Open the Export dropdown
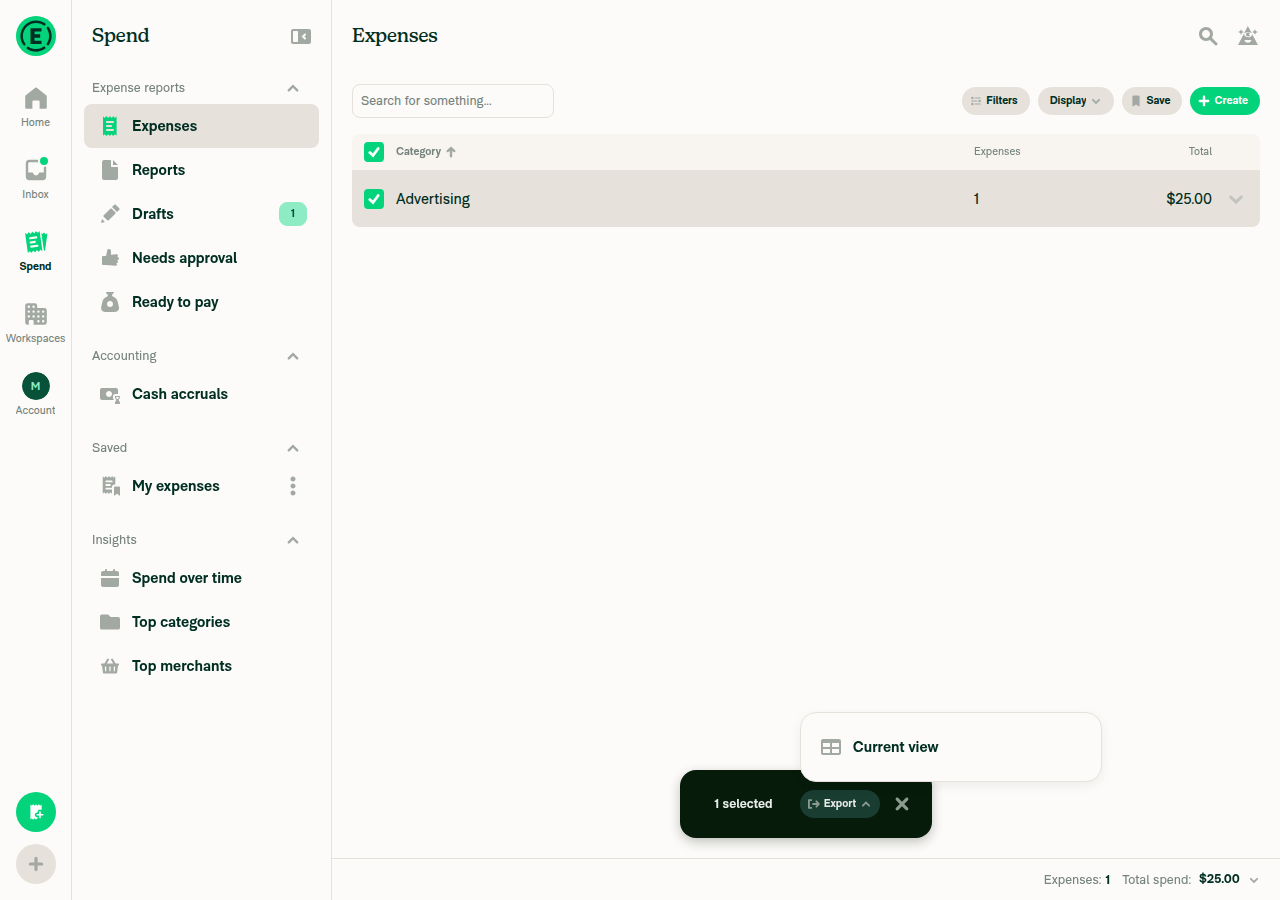1280x900 pixels. (840, 804)
